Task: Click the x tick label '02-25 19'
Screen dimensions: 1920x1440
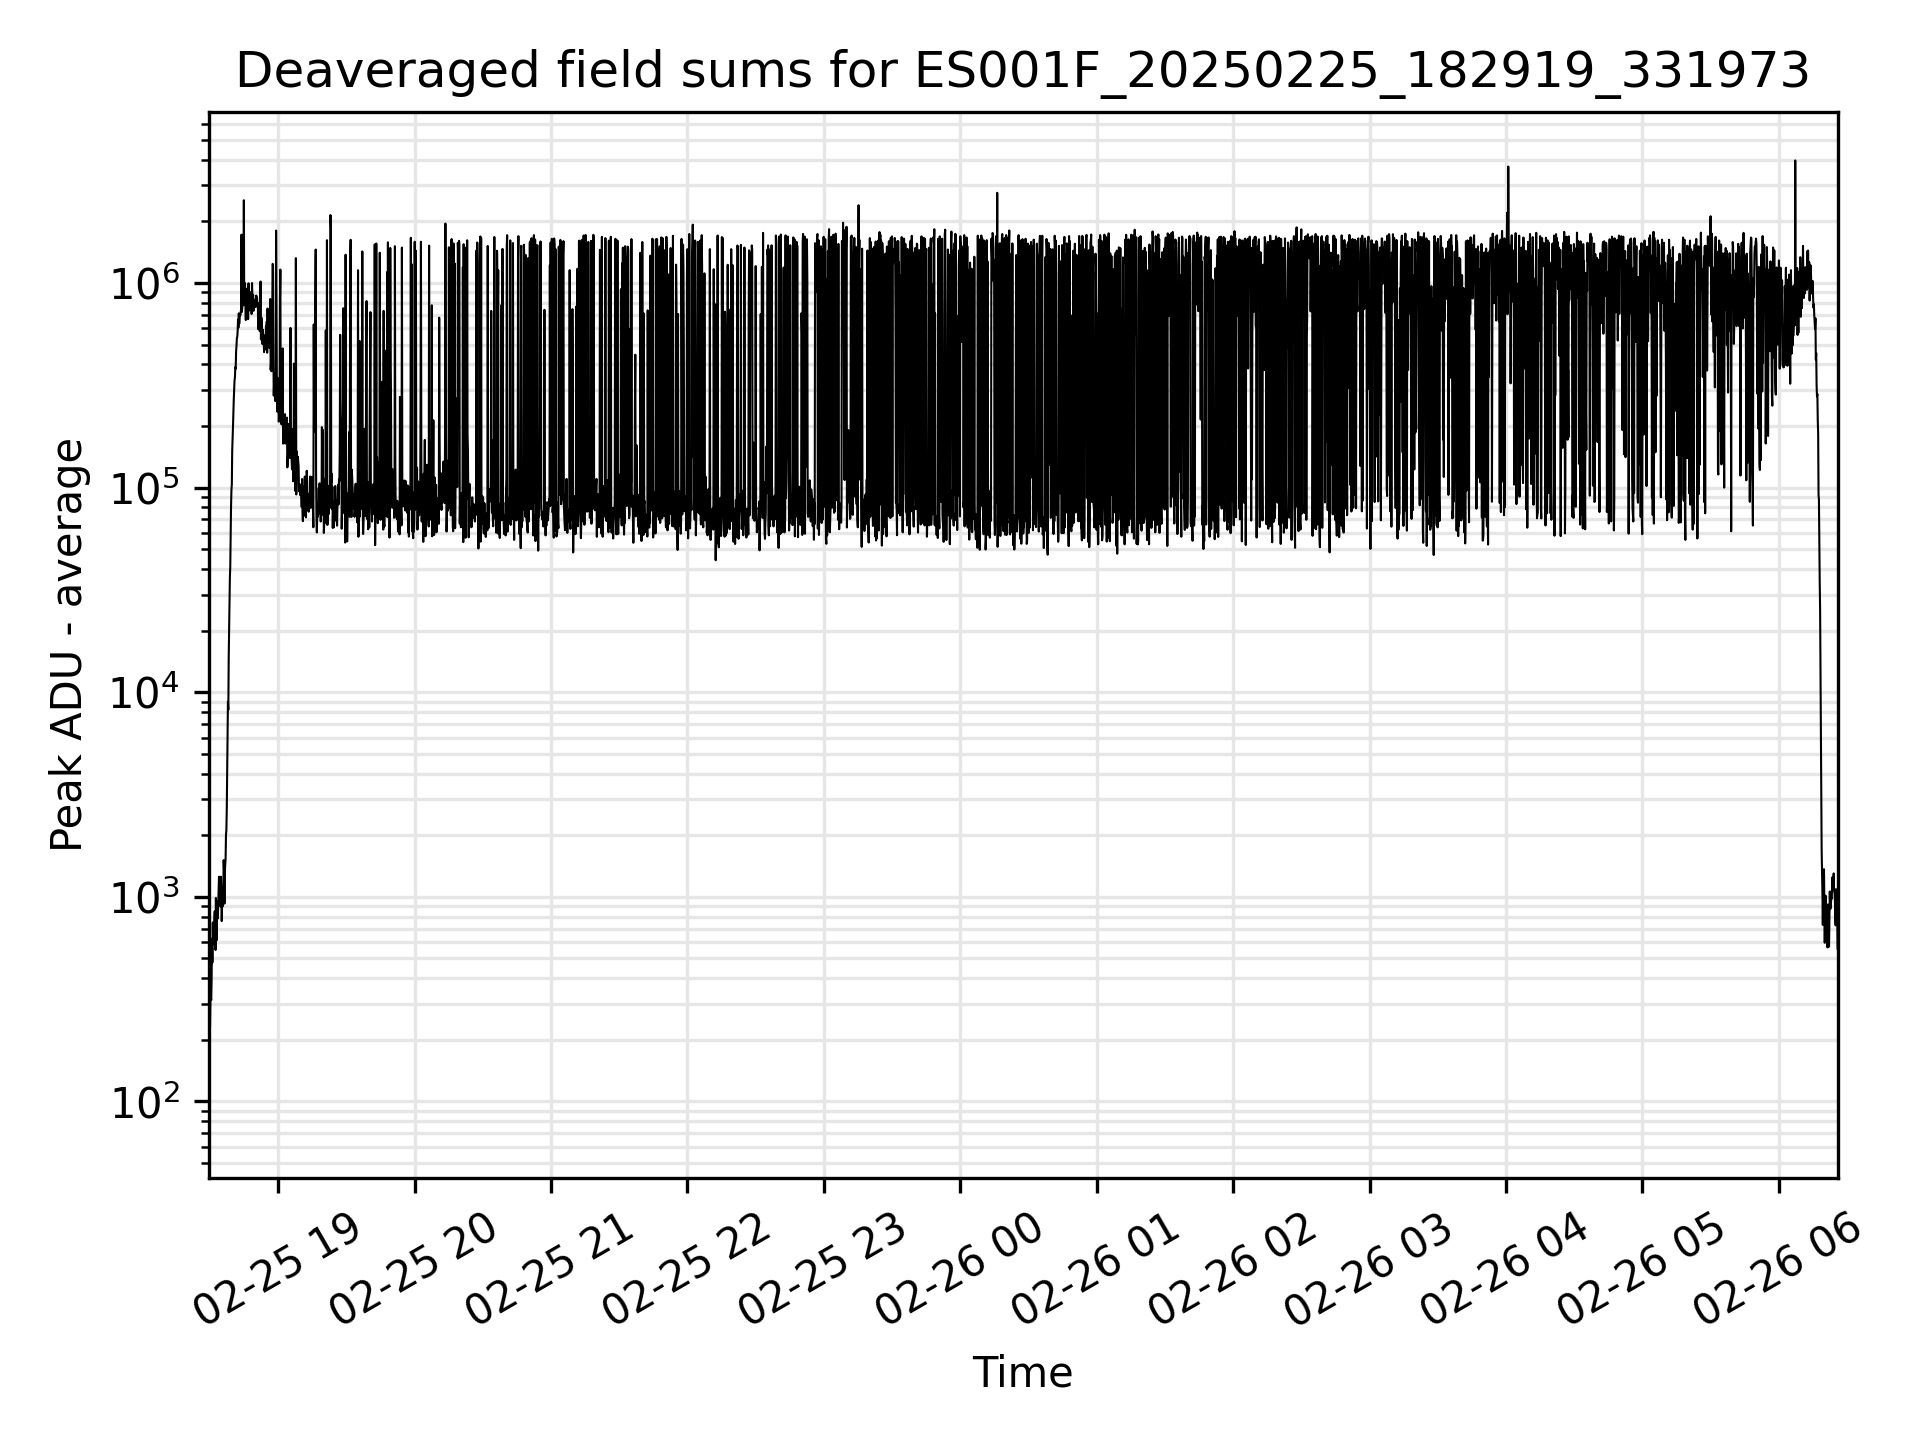Action: pos(276,1269)
